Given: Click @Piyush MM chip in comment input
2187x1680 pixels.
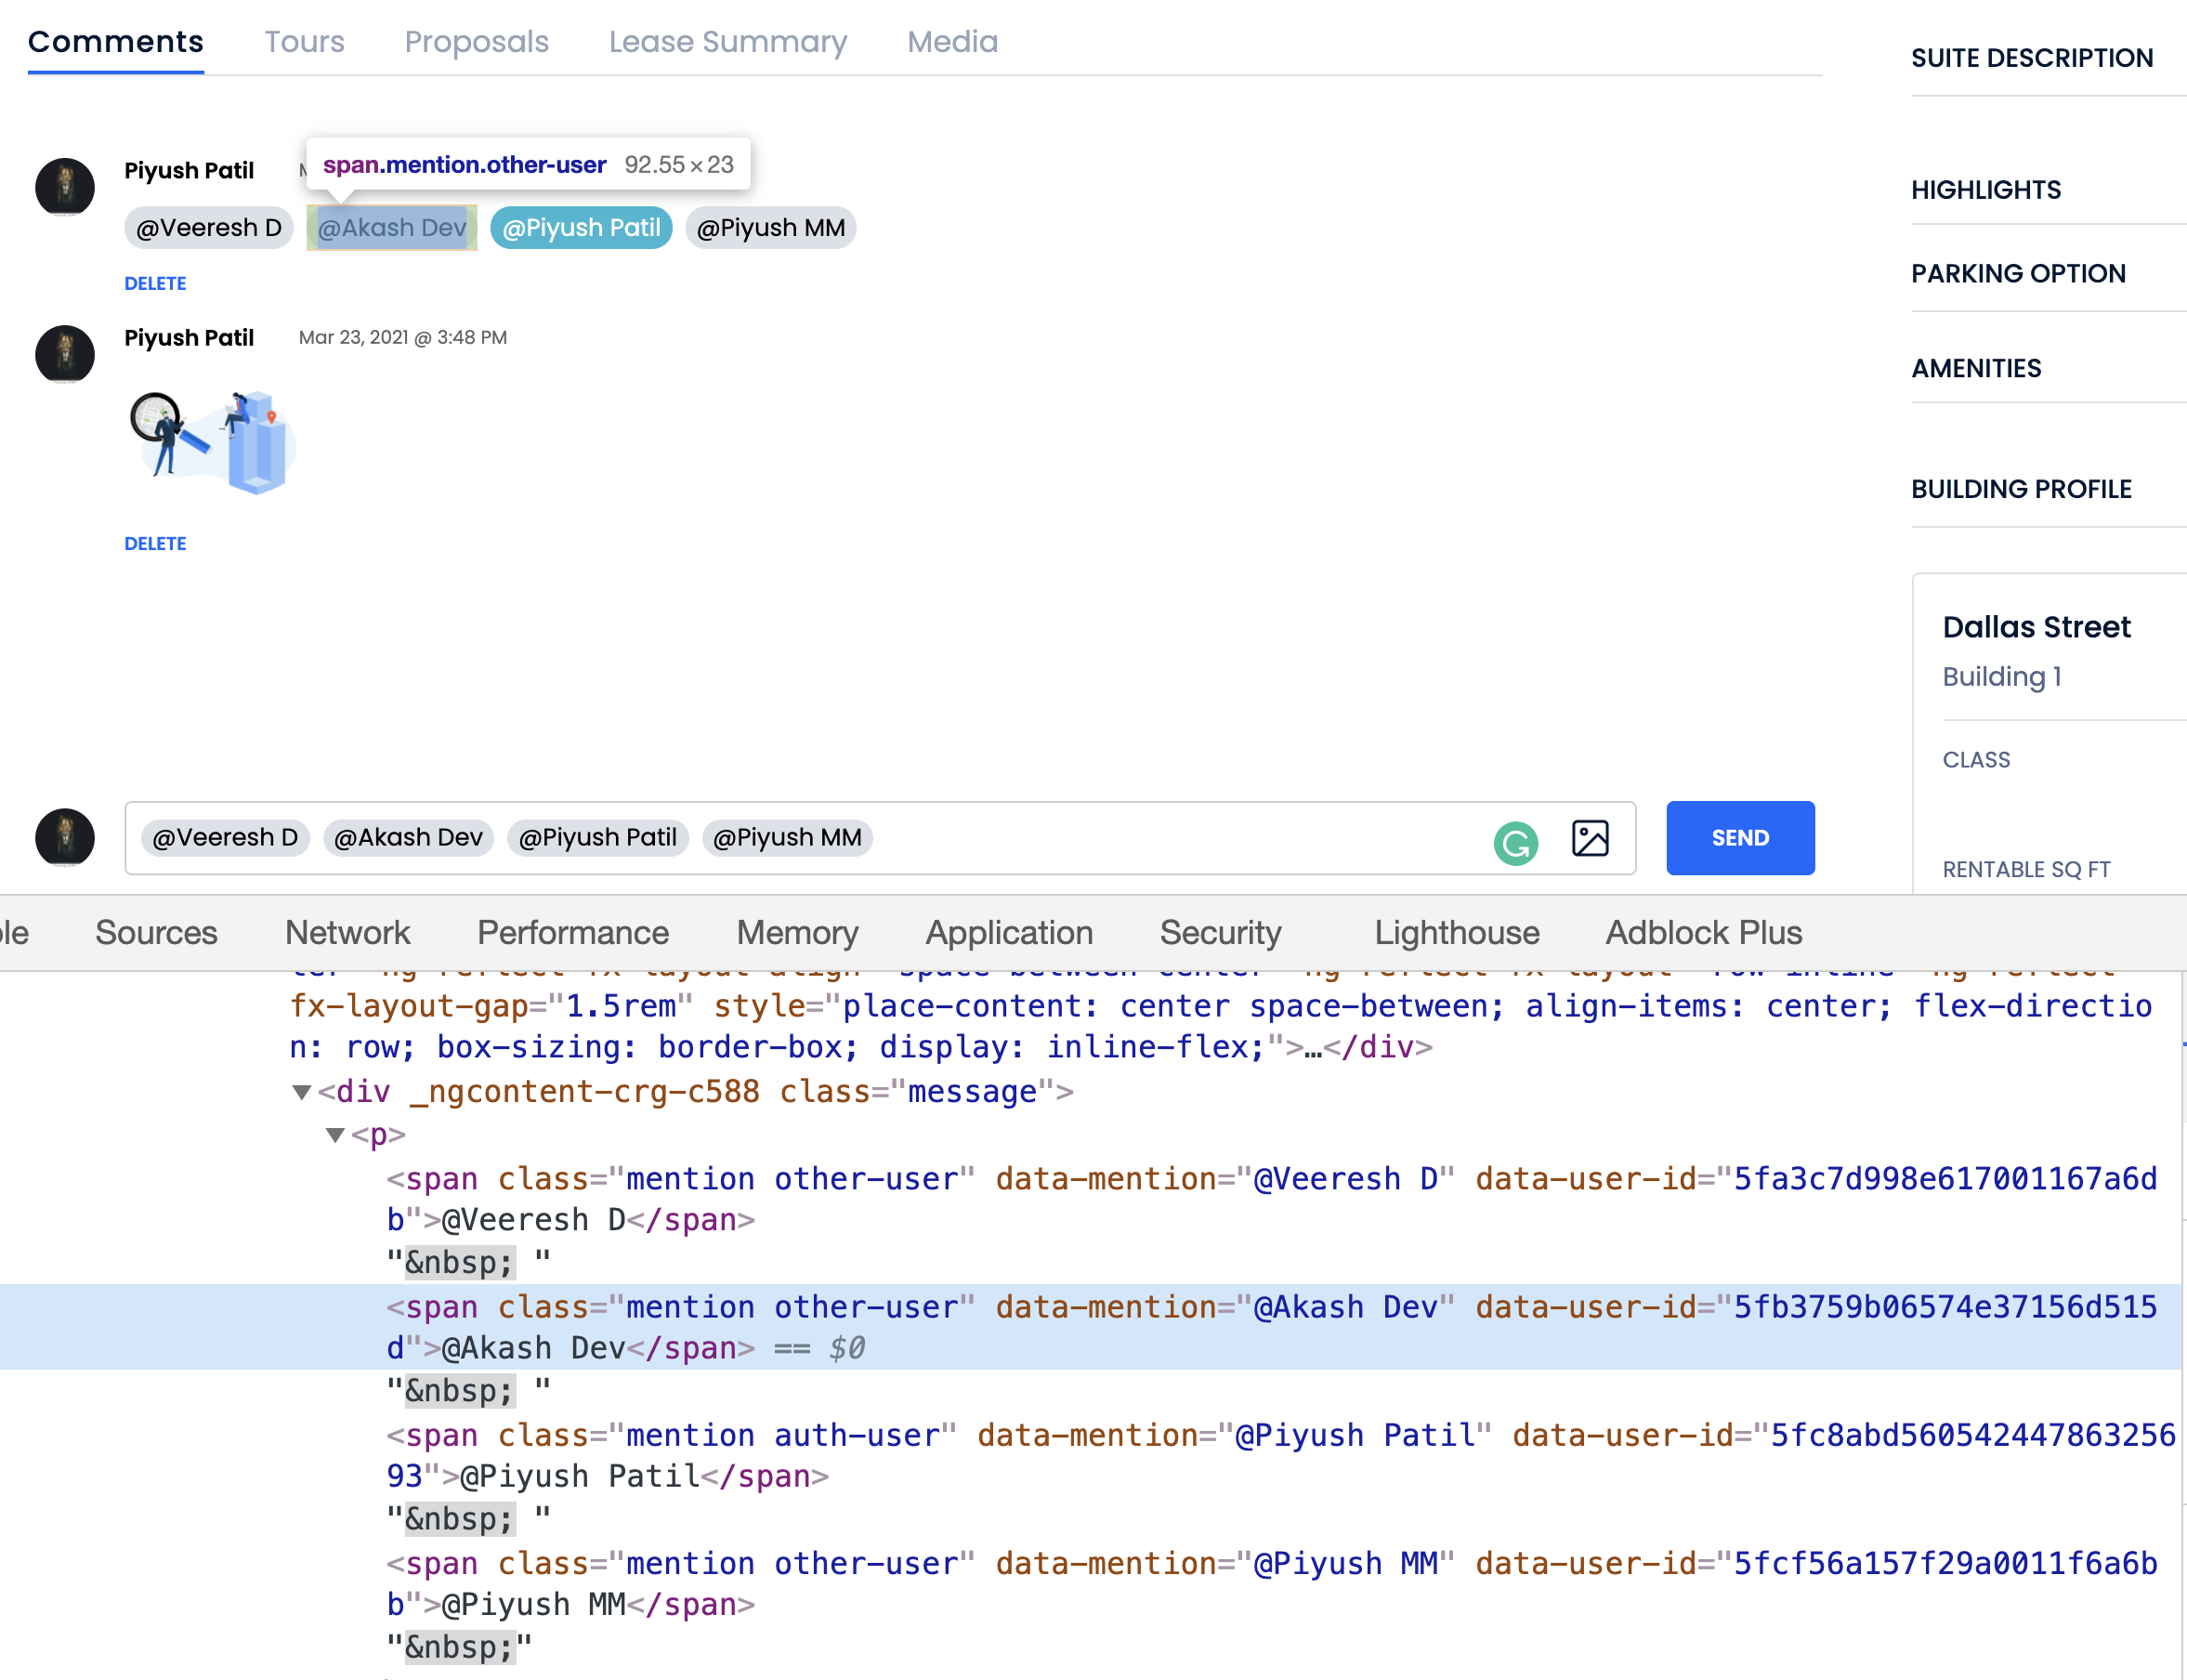Looking at the screenshot, I should click(x=788, y=838).
